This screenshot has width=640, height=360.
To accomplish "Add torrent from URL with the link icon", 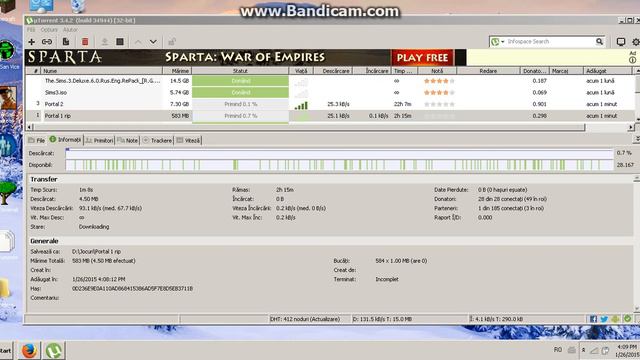I will (x=47, y=42).
